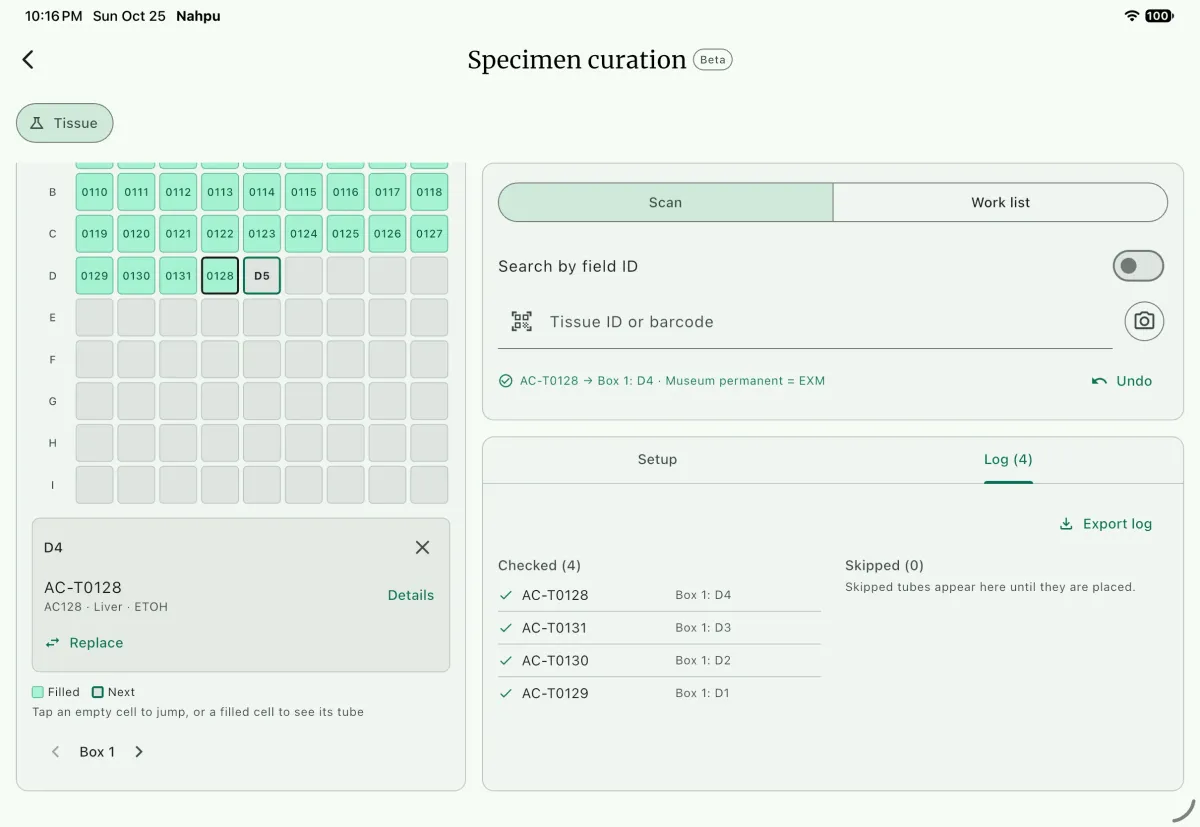Select cell 0120

click(x=136, y=234)
